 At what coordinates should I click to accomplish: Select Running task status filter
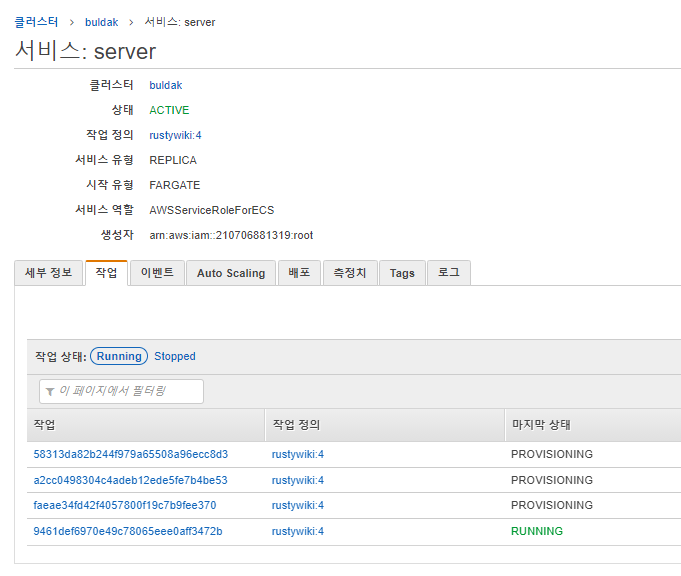coord(119,356)
